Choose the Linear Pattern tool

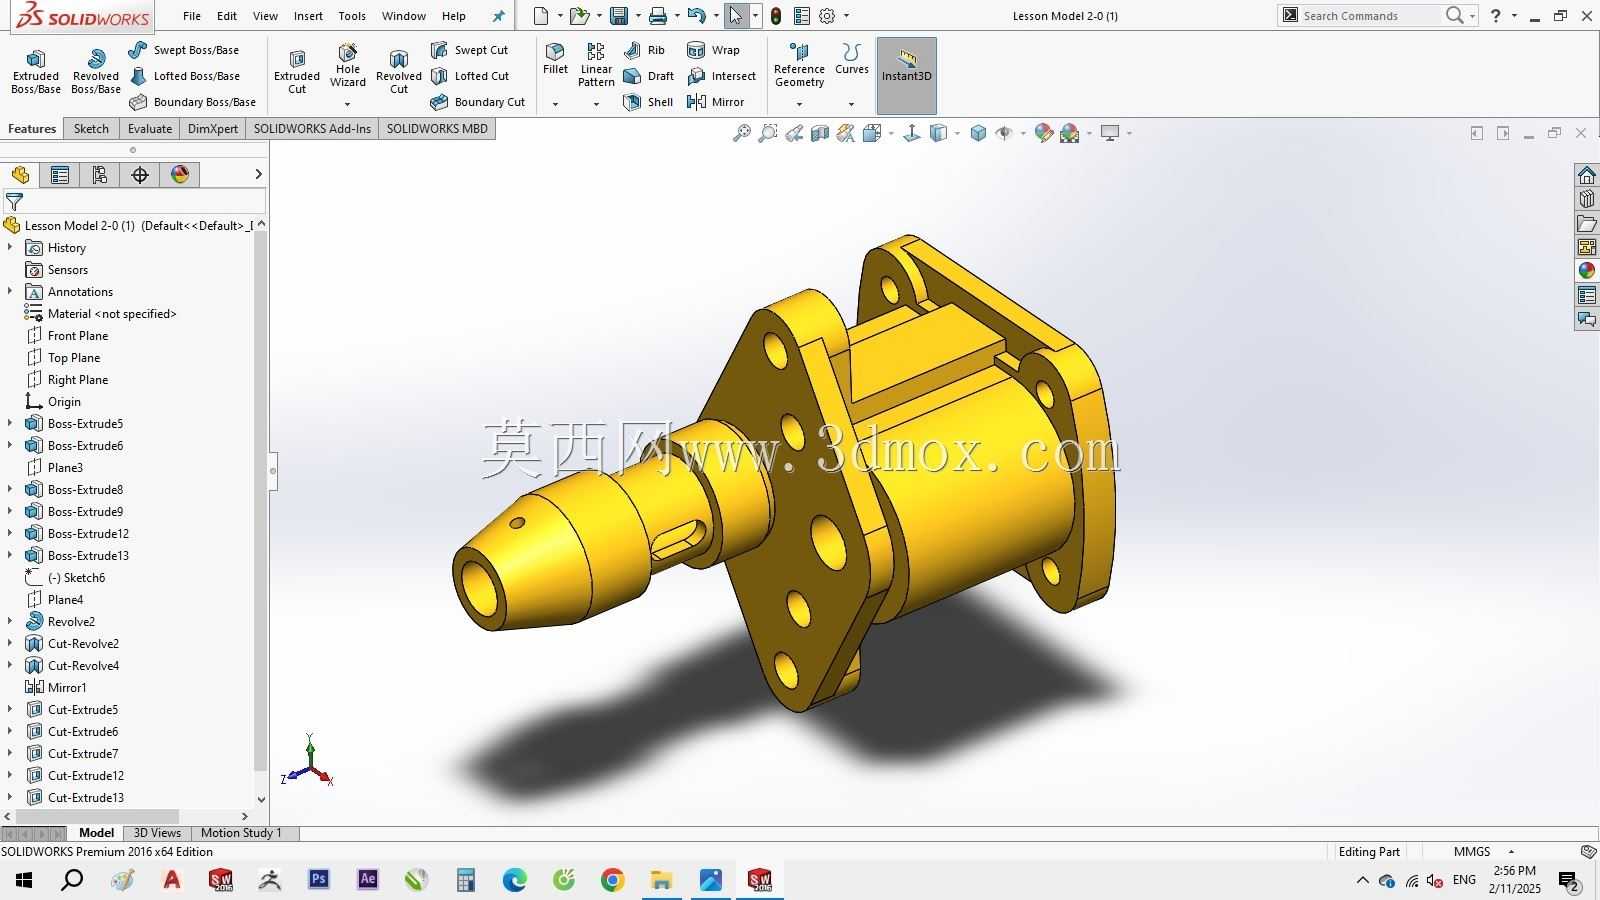[596, 65]
